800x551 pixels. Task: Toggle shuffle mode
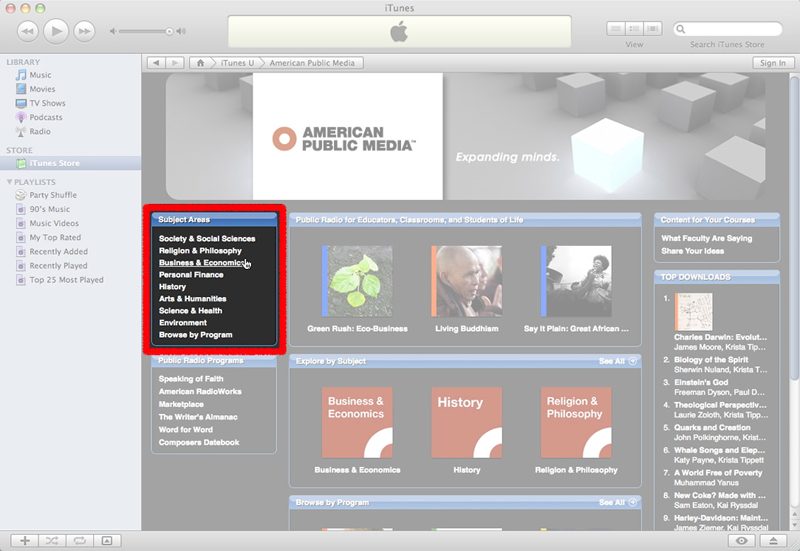point(52,541)
